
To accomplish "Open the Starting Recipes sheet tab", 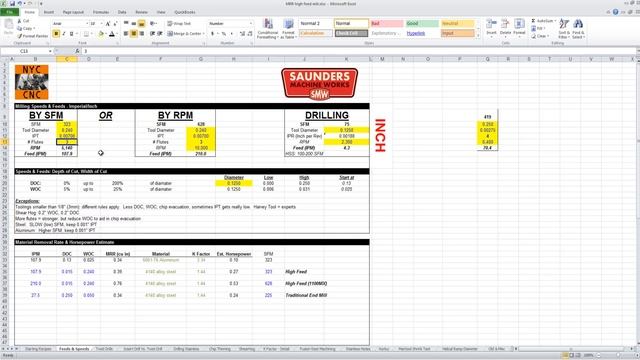I will [x=38, y=349].
